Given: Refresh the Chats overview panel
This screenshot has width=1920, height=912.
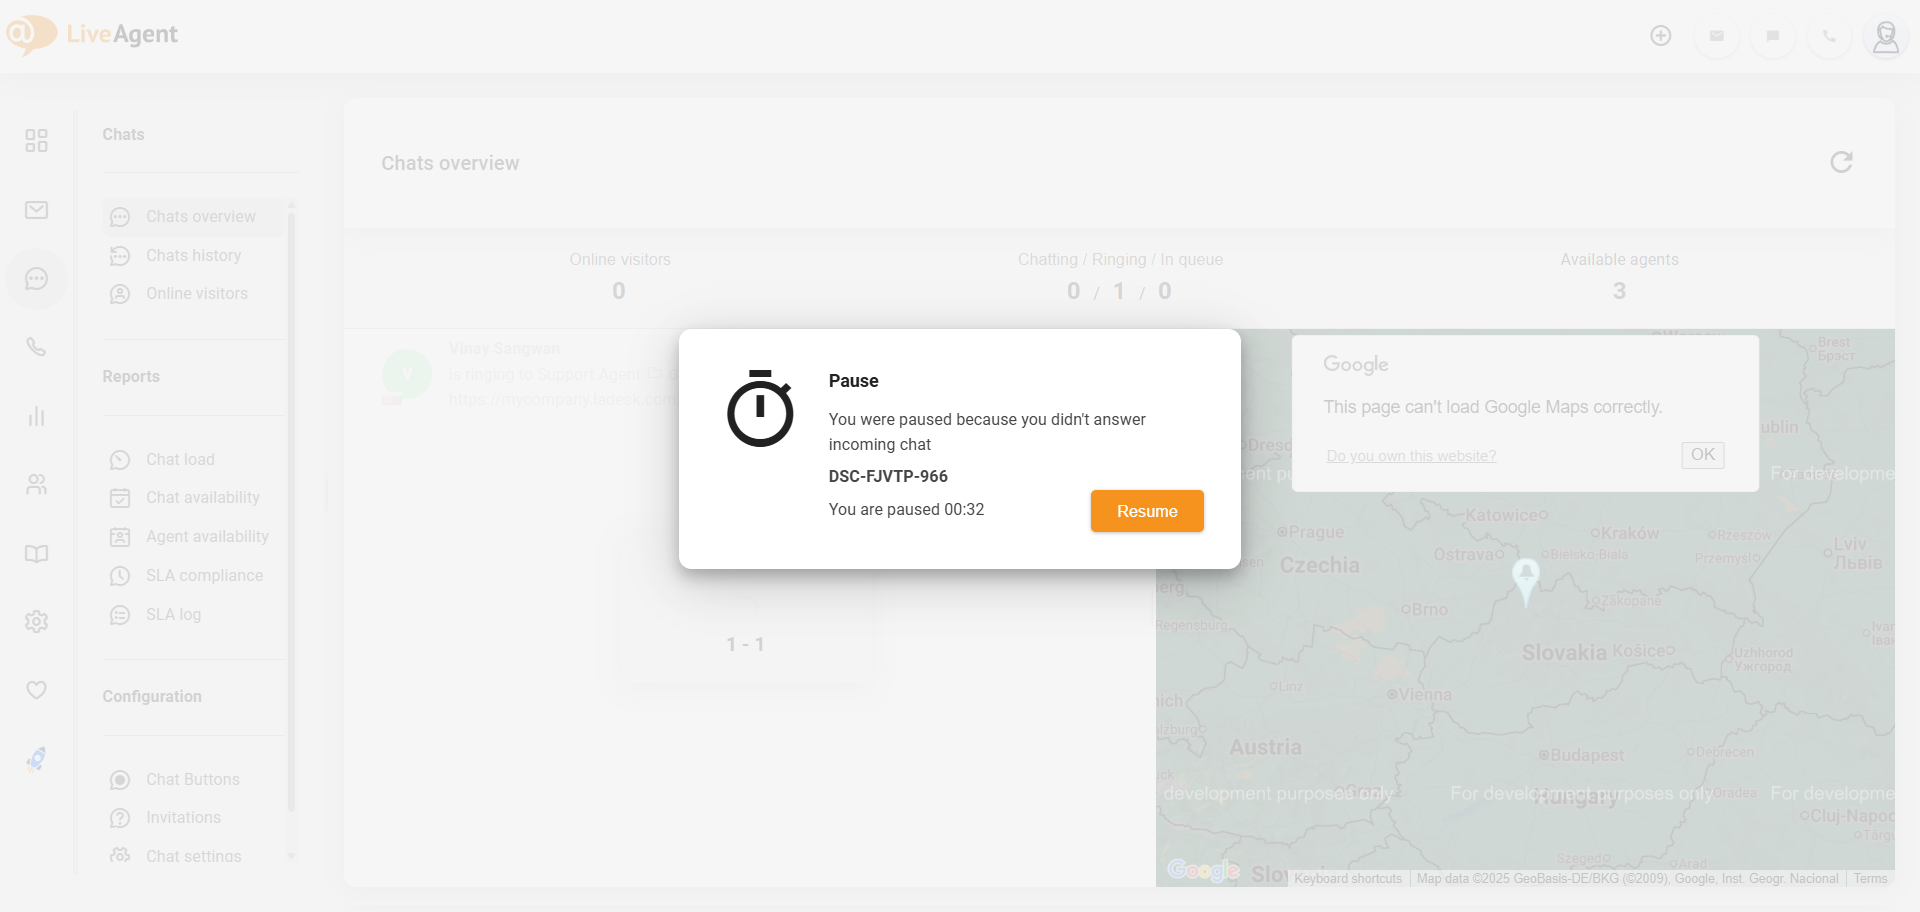Looking at the screenshot, I should click(1841, 162).
